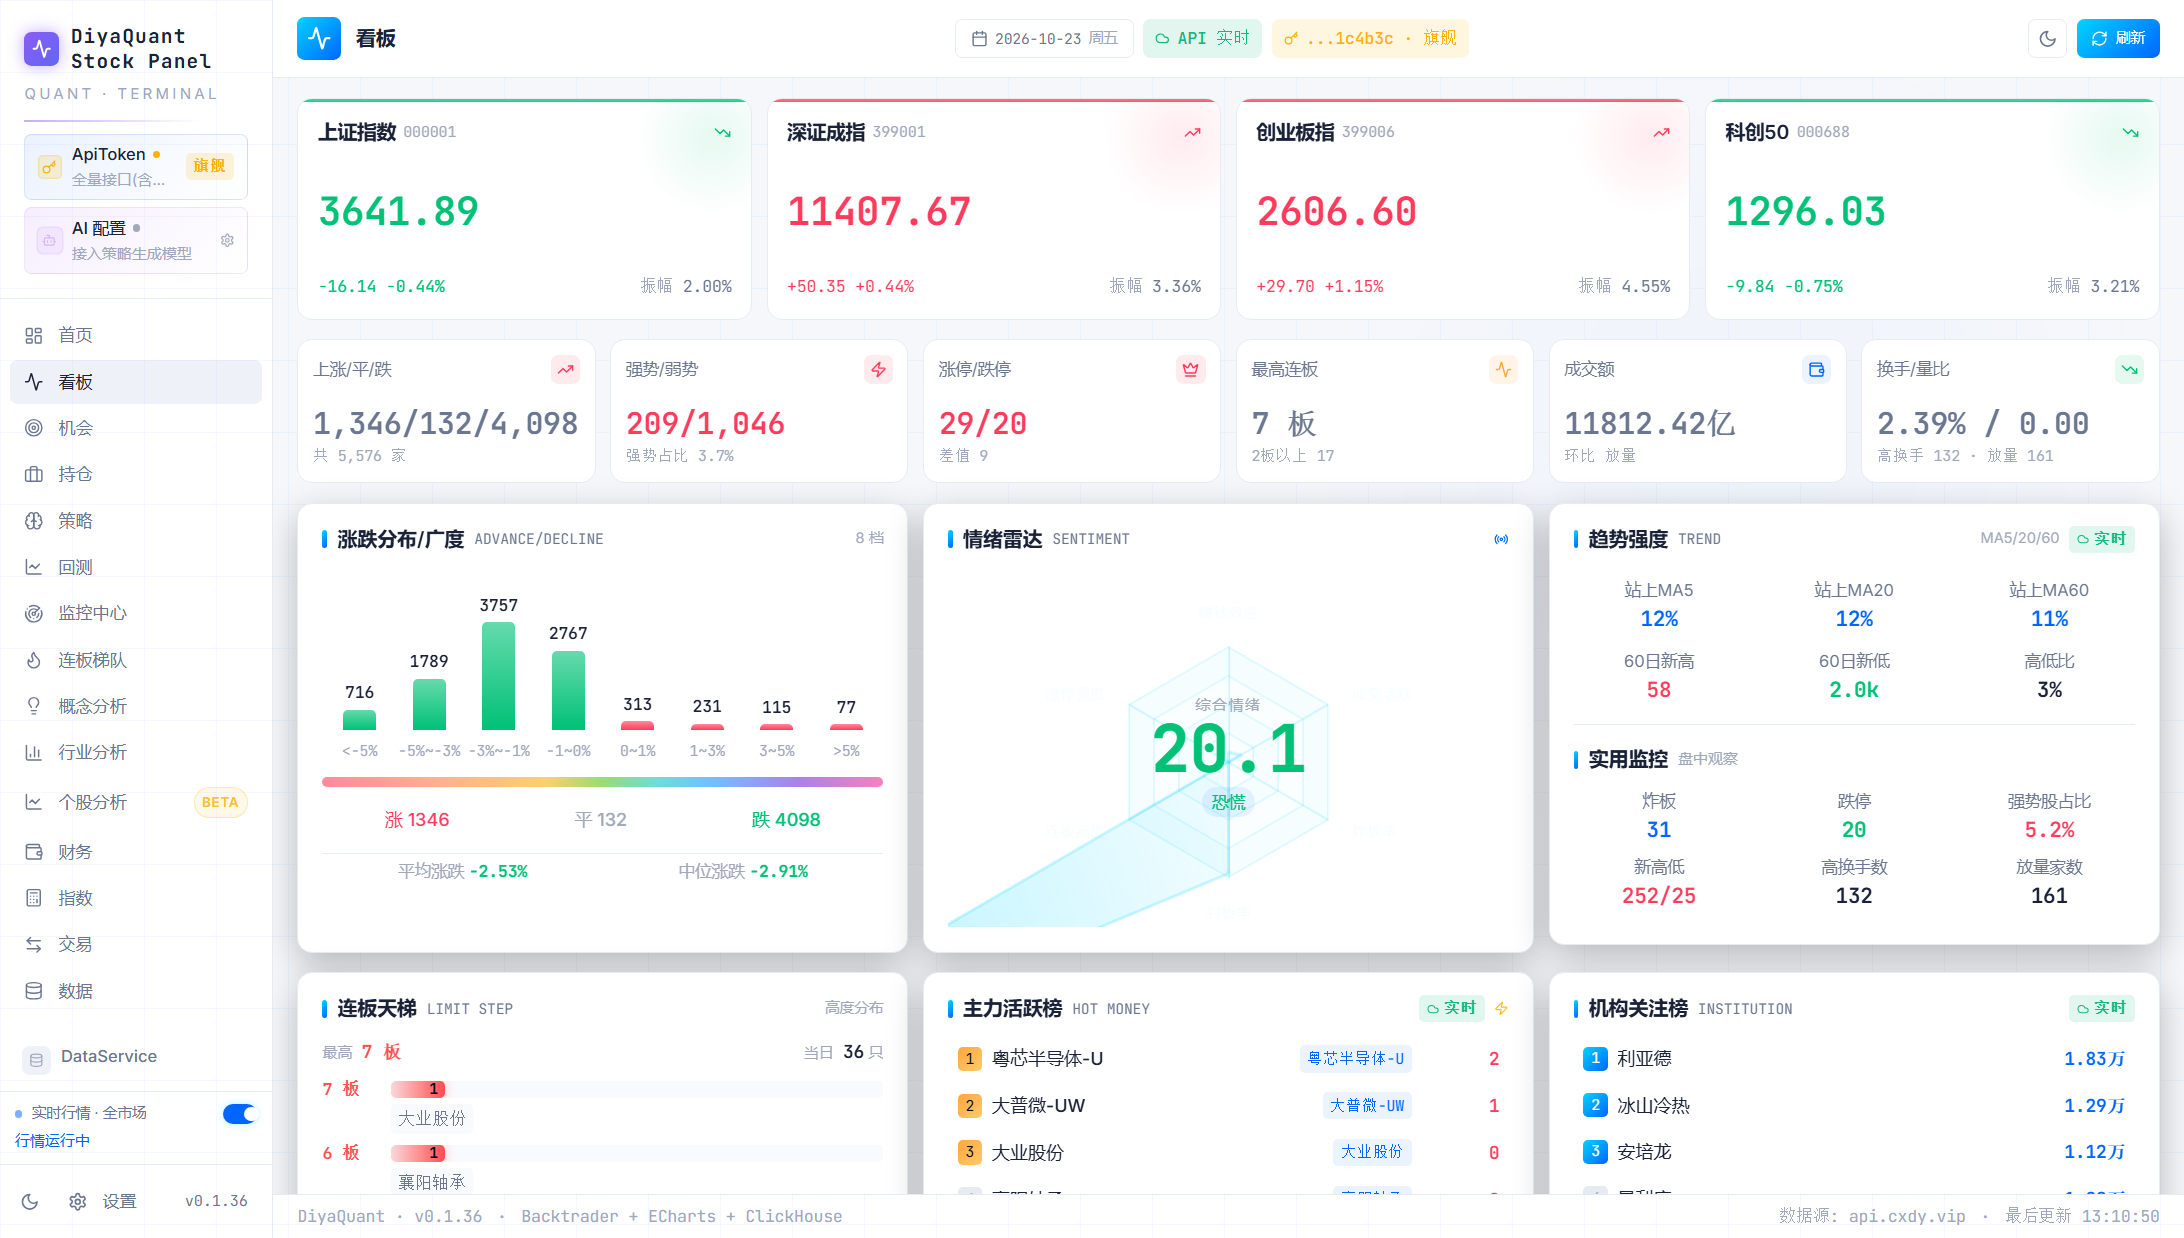Viewport: 2184px width, 1238px height.
Task: Click the 指数 calculator icon
Action: tap(34, 898)
